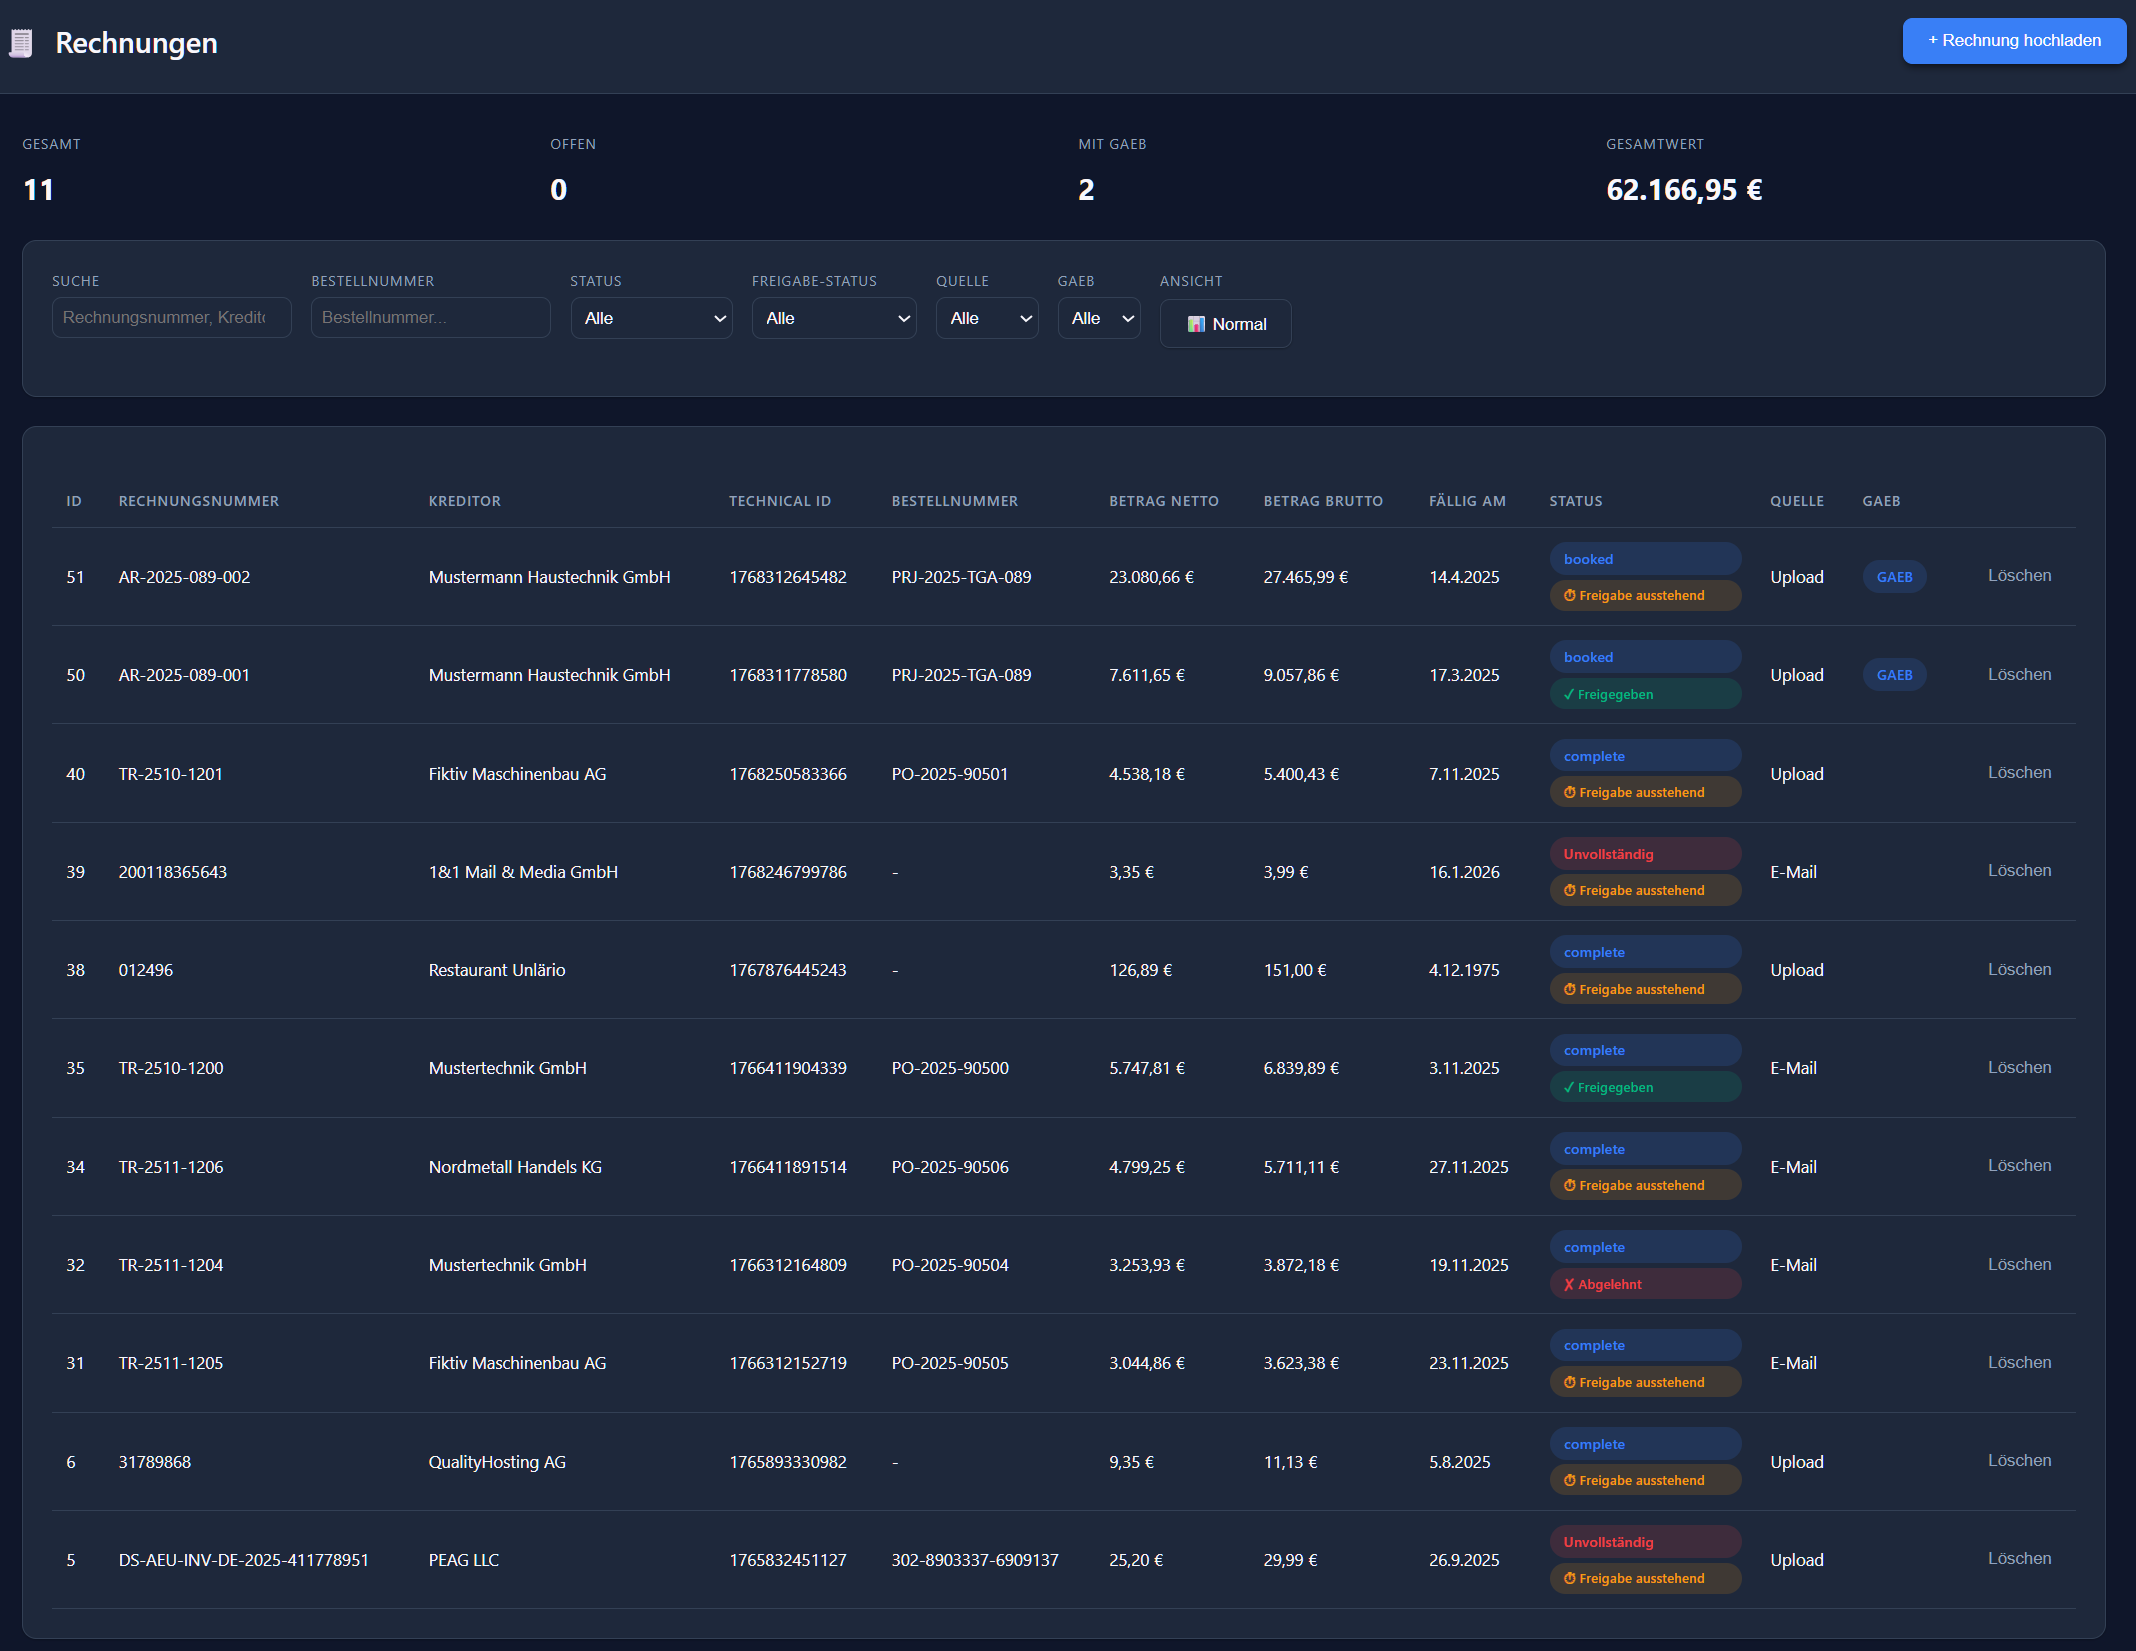Delete invoice TR-2510-1201 with Löschen
This screenshot has width=2136, height=1651.
coord(2018,773)
